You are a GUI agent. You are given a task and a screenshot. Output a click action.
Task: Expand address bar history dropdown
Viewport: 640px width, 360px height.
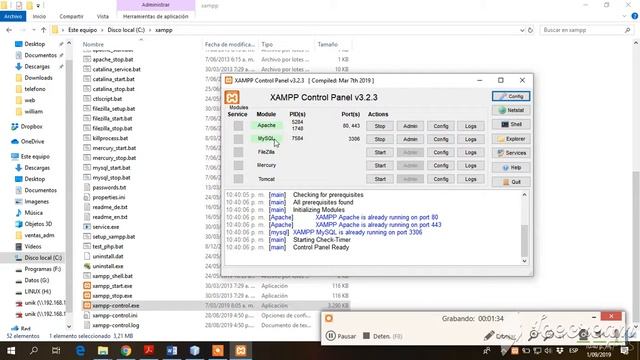click(x=522, y=30)
